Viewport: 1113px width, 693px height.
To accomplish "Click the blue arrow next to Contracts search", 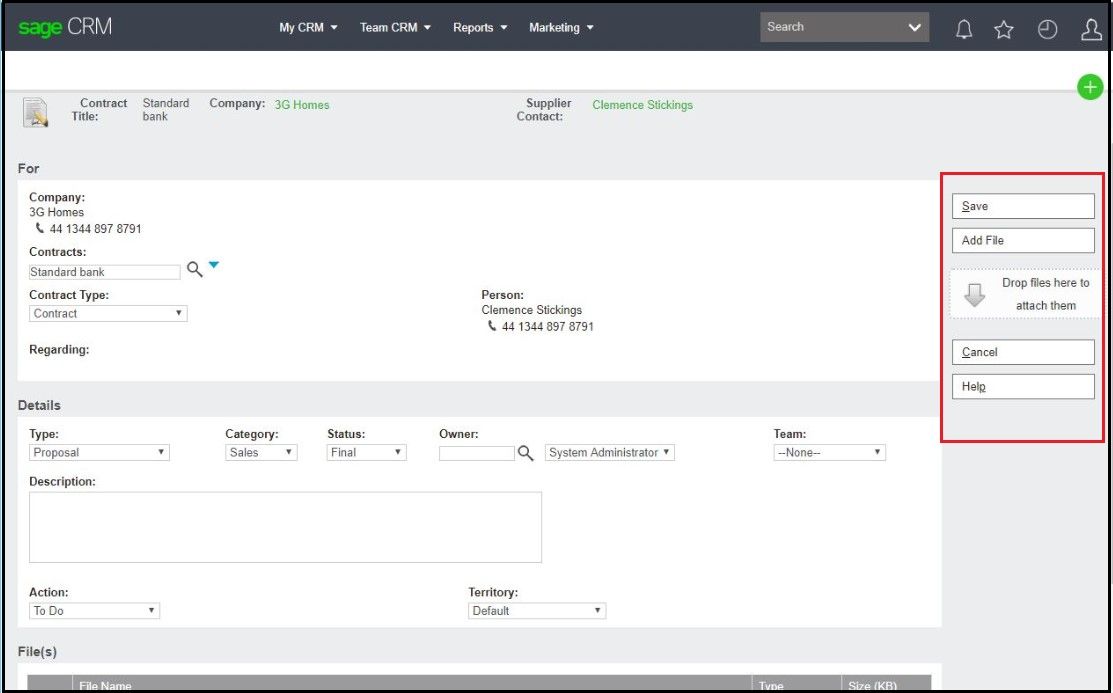I will [x=214, y=265].
